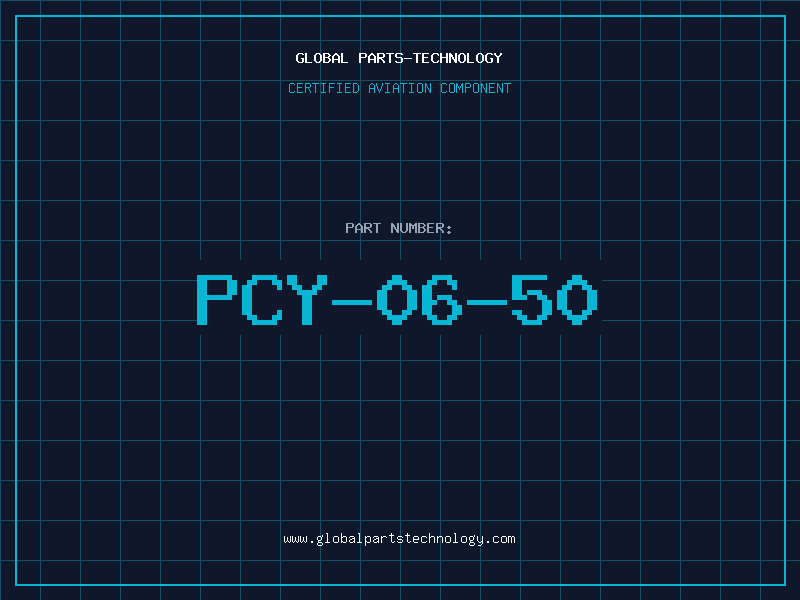Click the dash between PCY and 06

click(x=352, y=302)
